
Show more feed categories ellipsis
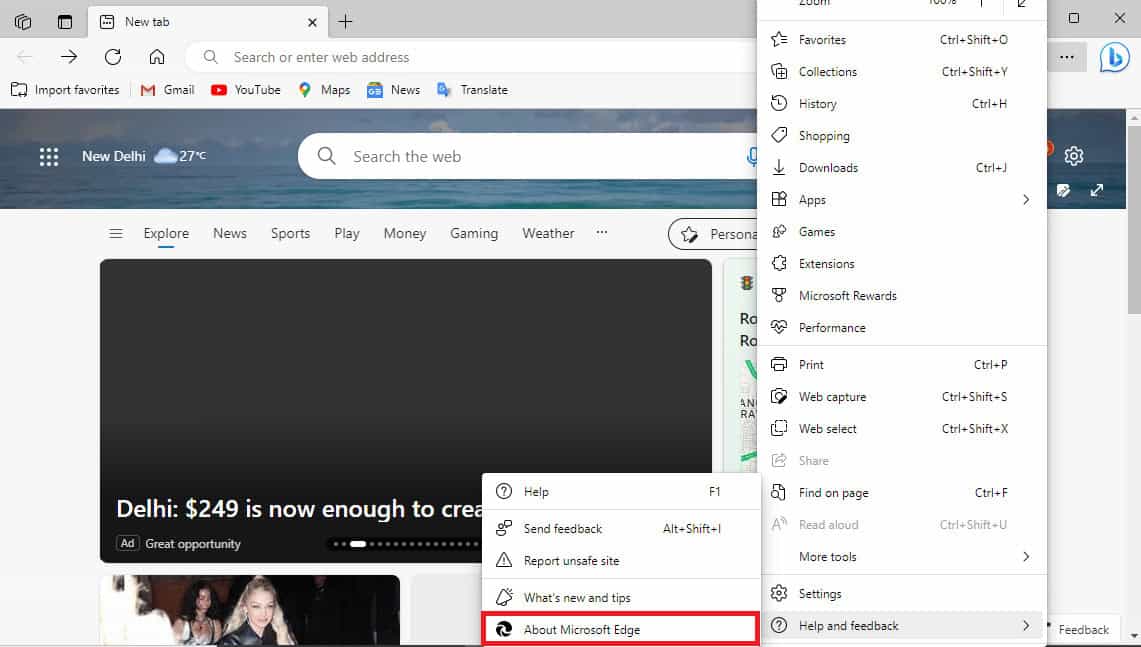click(602, 233)
